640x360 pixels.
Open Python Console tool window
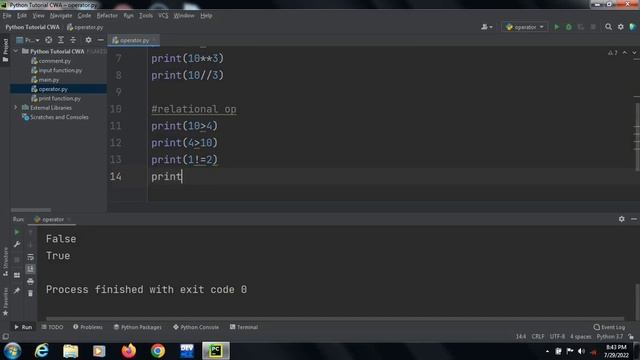196,327
